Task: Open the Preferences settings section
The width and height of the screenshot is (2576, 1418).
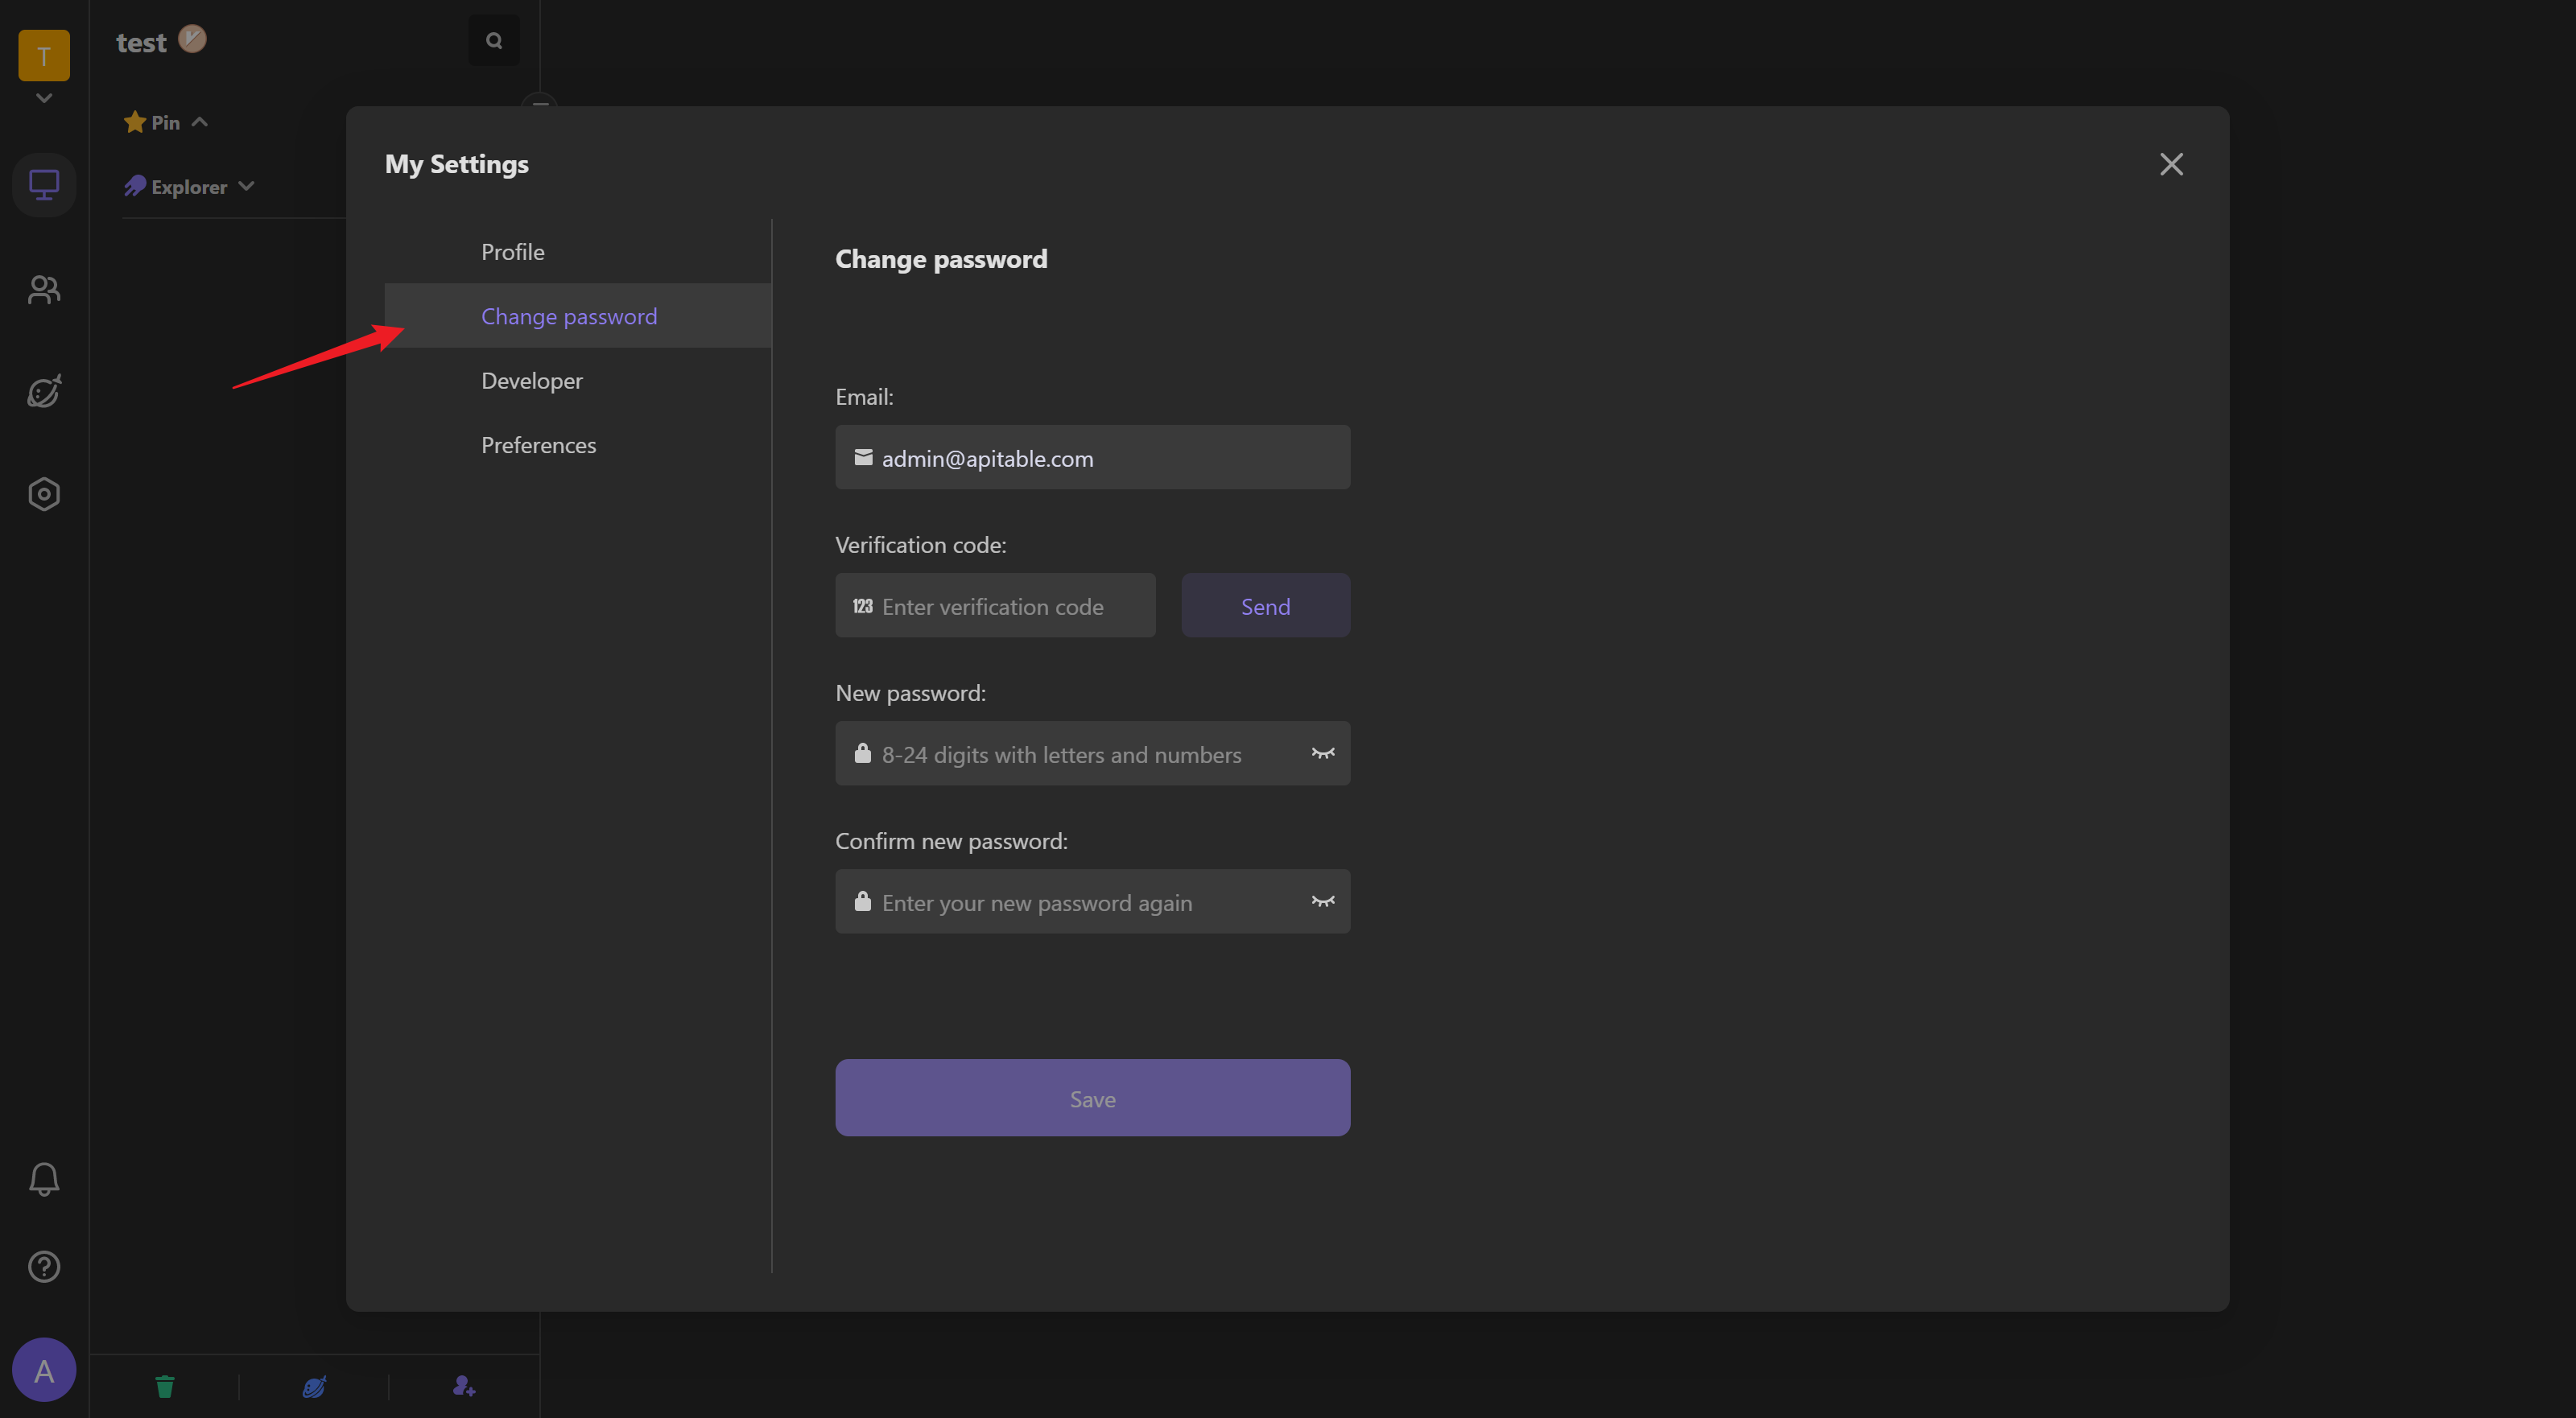Action: pyautogui.click(x=538, y=445)
